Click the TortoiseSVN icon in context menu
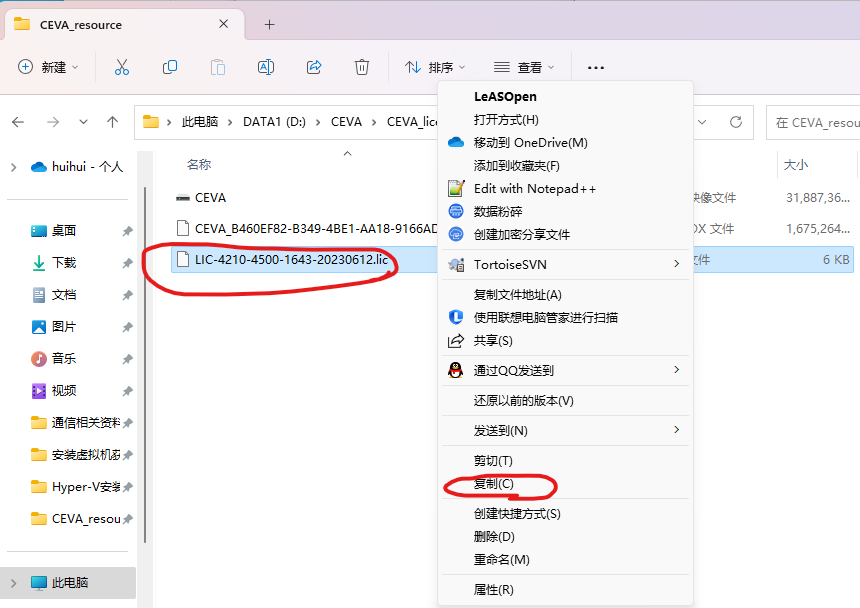This screenshot has height=608, width=860. coord(456,265)
